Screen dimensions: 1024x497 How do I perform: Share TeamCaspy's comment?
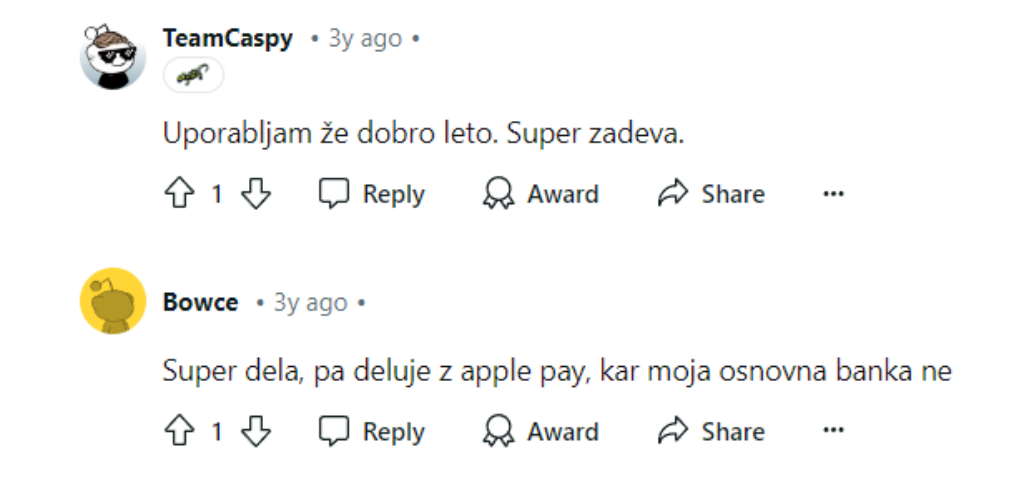(x=711, y=194)
